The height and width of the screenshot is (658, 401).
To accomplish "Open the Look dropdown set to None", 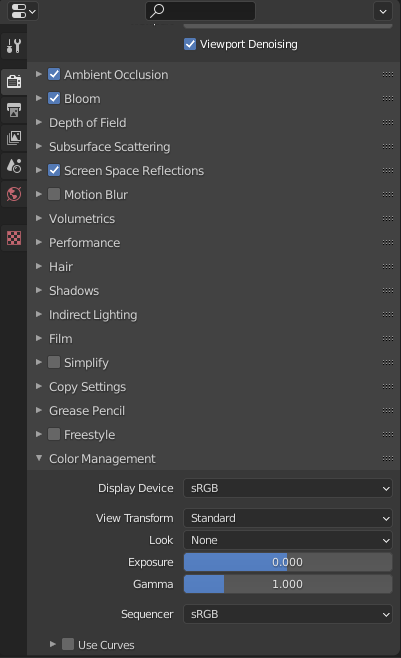I will click(288, 540).
